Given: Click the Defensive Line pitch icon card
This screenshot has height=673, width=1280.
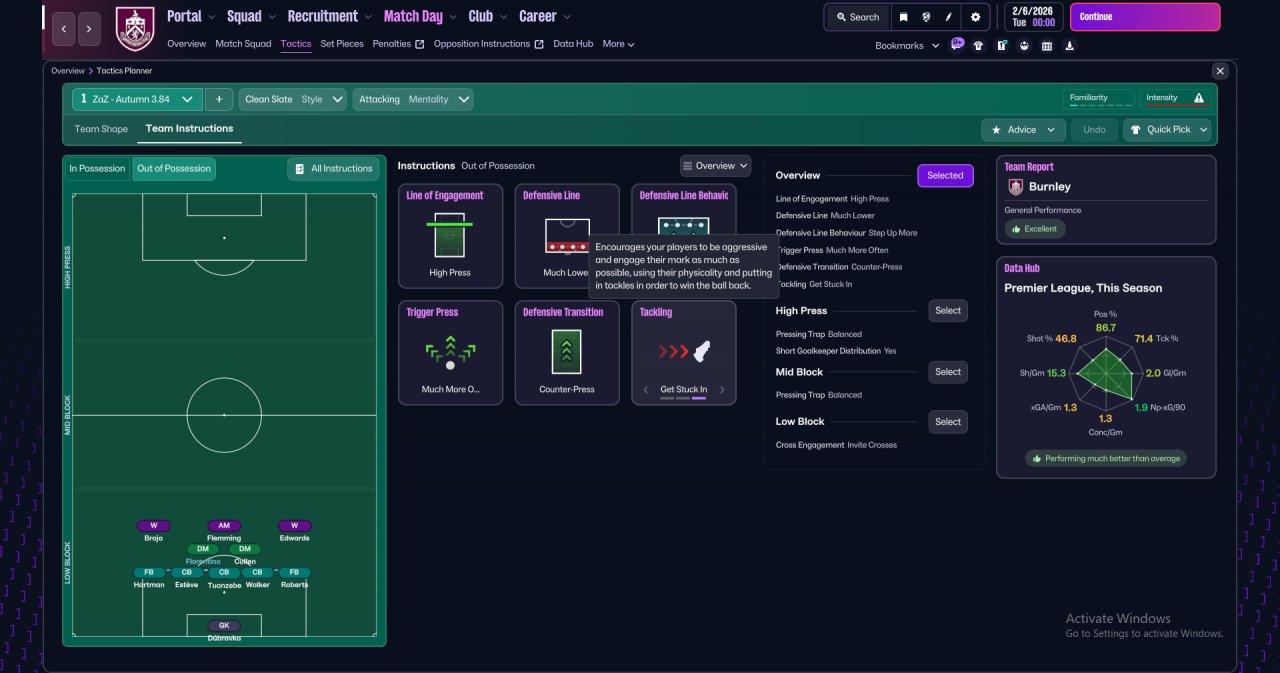Looking at the screenshot, I should click(x=566, y=236).
